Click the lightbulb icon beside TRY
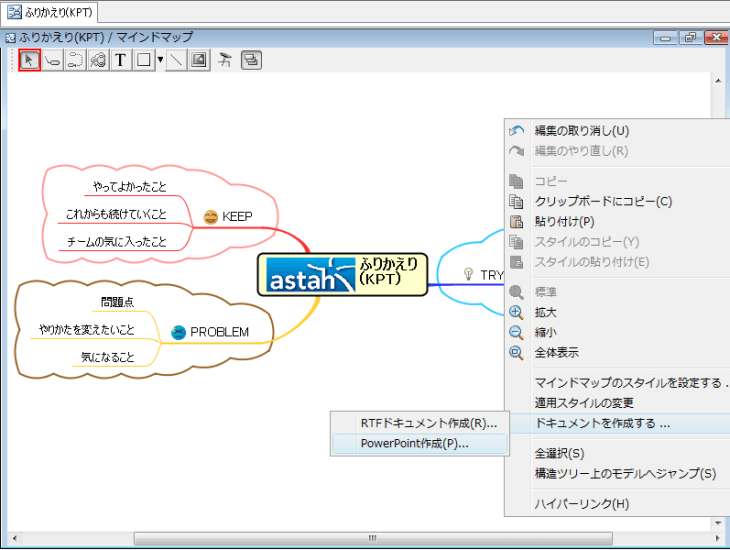This screenshot has height=550, width=730. click(468, 274)
